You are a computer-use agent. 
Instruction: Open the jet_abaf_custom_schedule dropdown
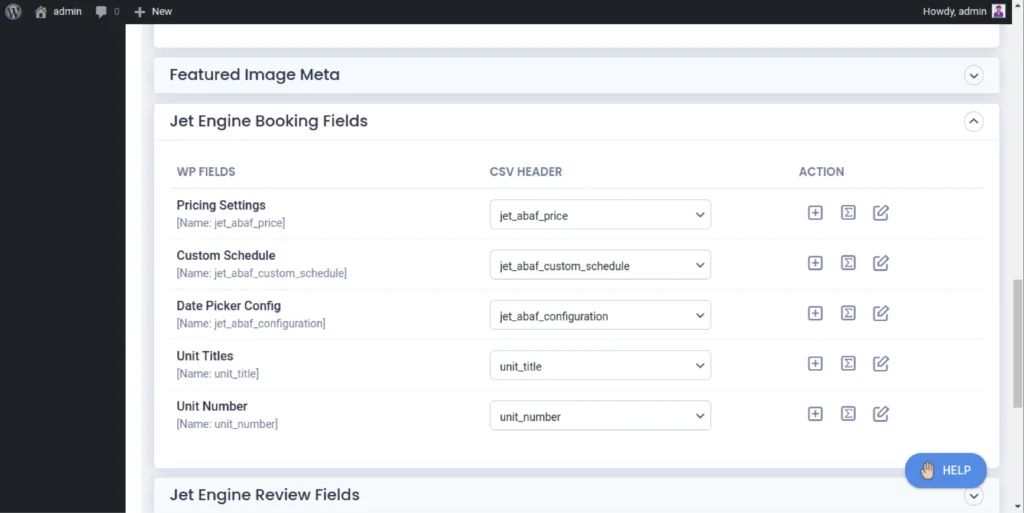600,265
